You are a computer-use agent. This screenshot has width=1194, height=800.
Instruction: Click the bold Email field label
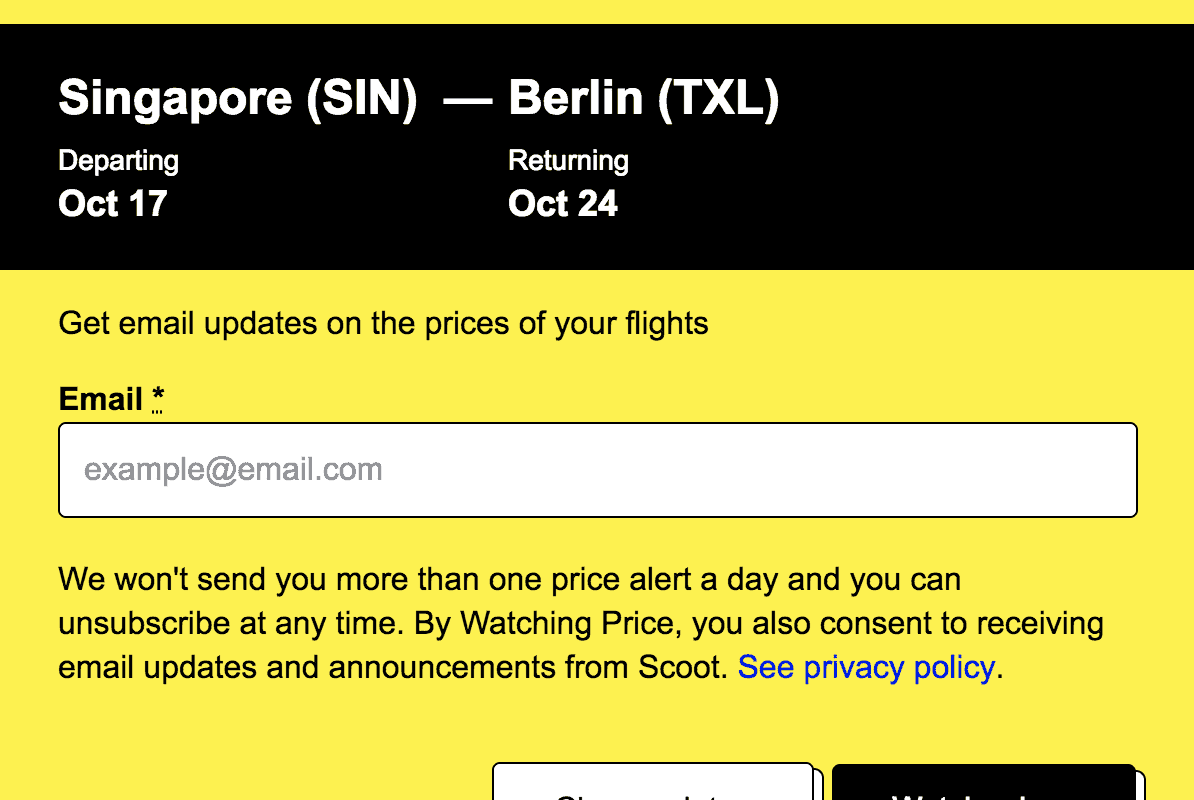coord(101,400)
